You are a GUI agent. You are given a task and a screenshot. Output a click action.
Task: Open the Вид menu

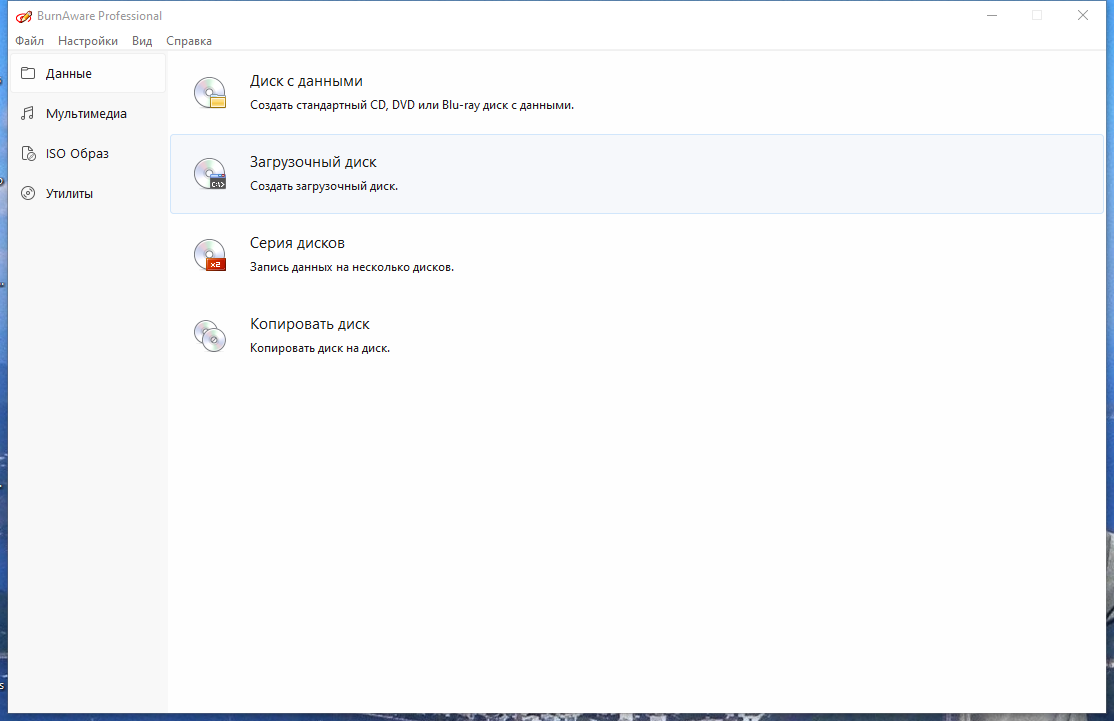coord(141,41)
